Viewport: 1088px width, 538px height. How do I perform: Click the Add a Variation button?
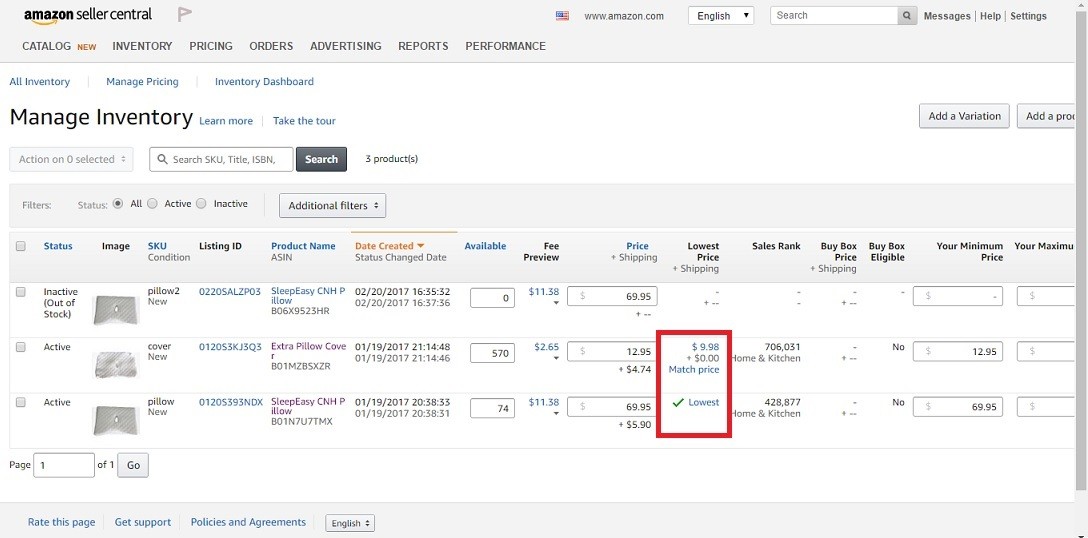pyautogui.click(x=964, y=116)
